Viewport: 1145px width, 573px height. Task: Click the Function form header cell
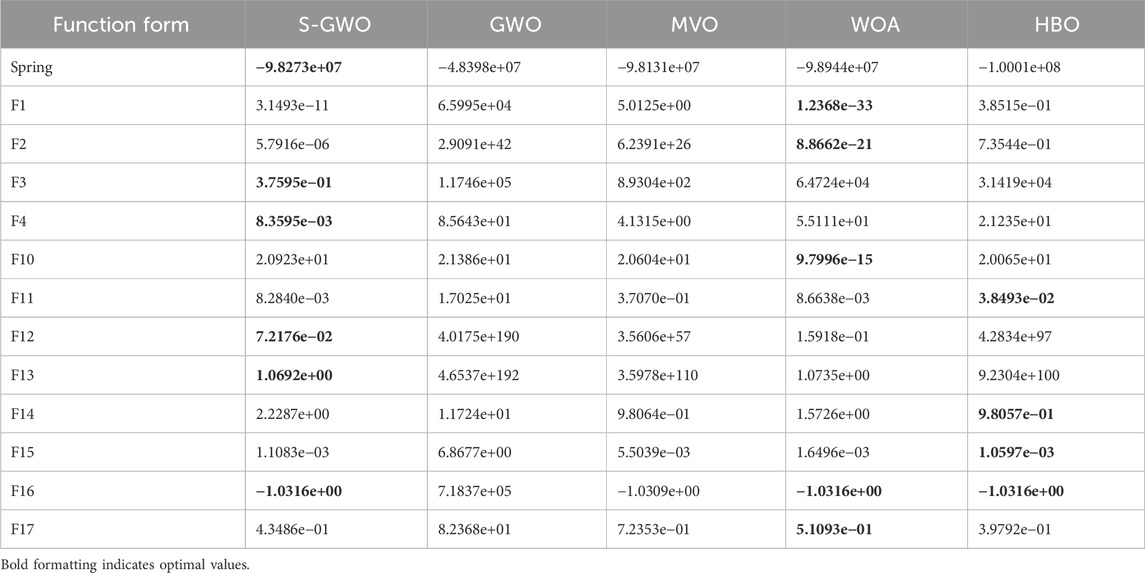122,24
